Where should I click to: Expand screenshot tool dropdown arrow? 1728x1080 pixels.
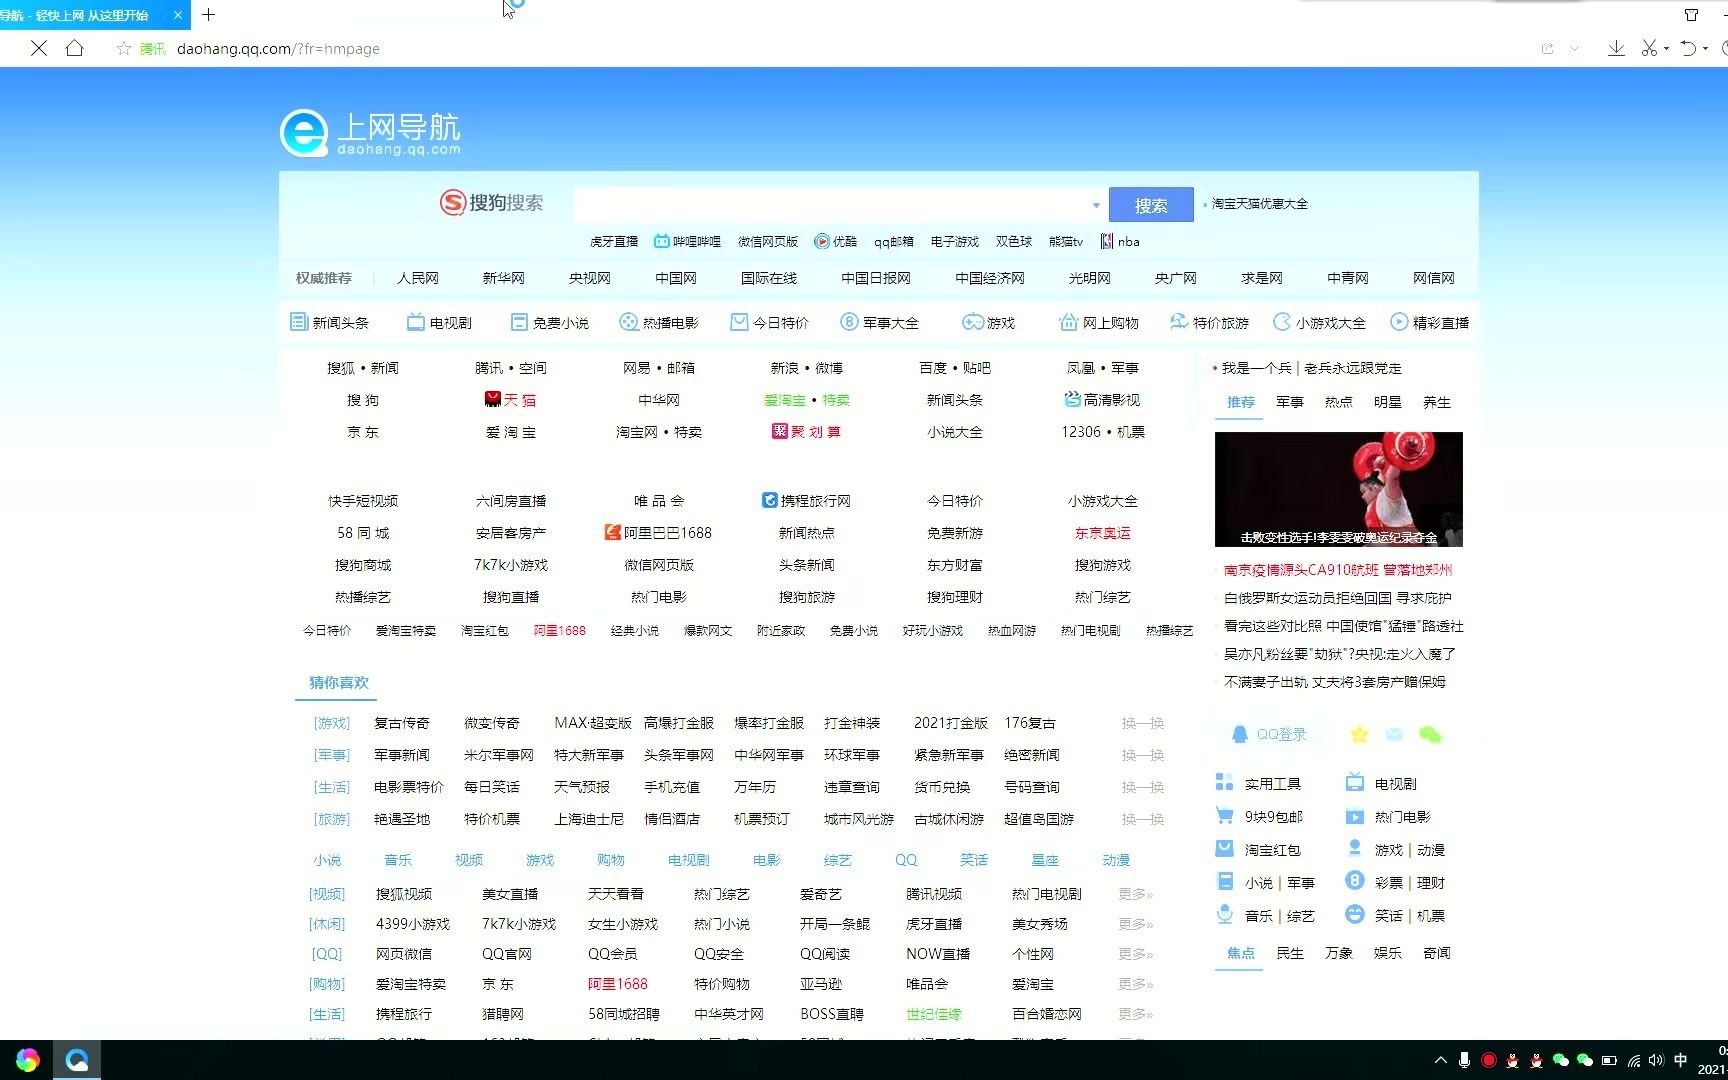point(1666,49)
